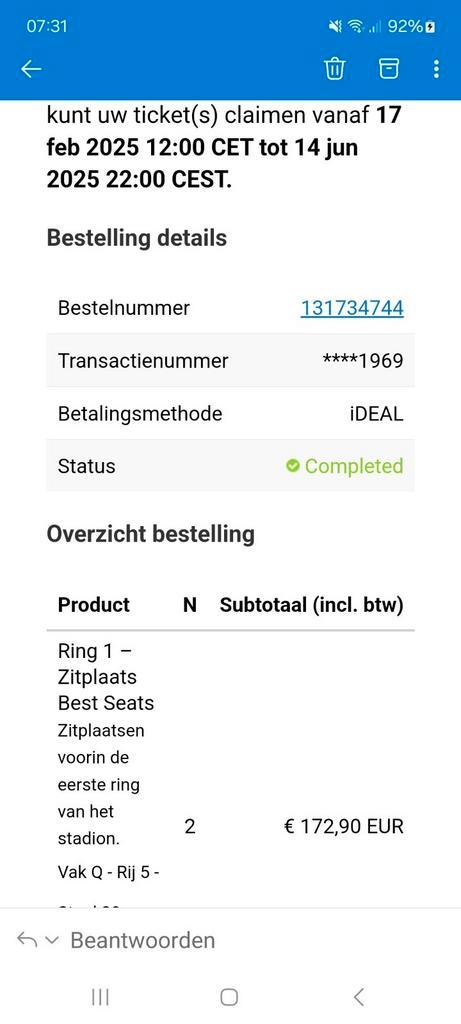Image resolution: width=461 pixels, height=1024 pixels.
Task: Tap the reply arrow icon
Action: click(26, 940)
